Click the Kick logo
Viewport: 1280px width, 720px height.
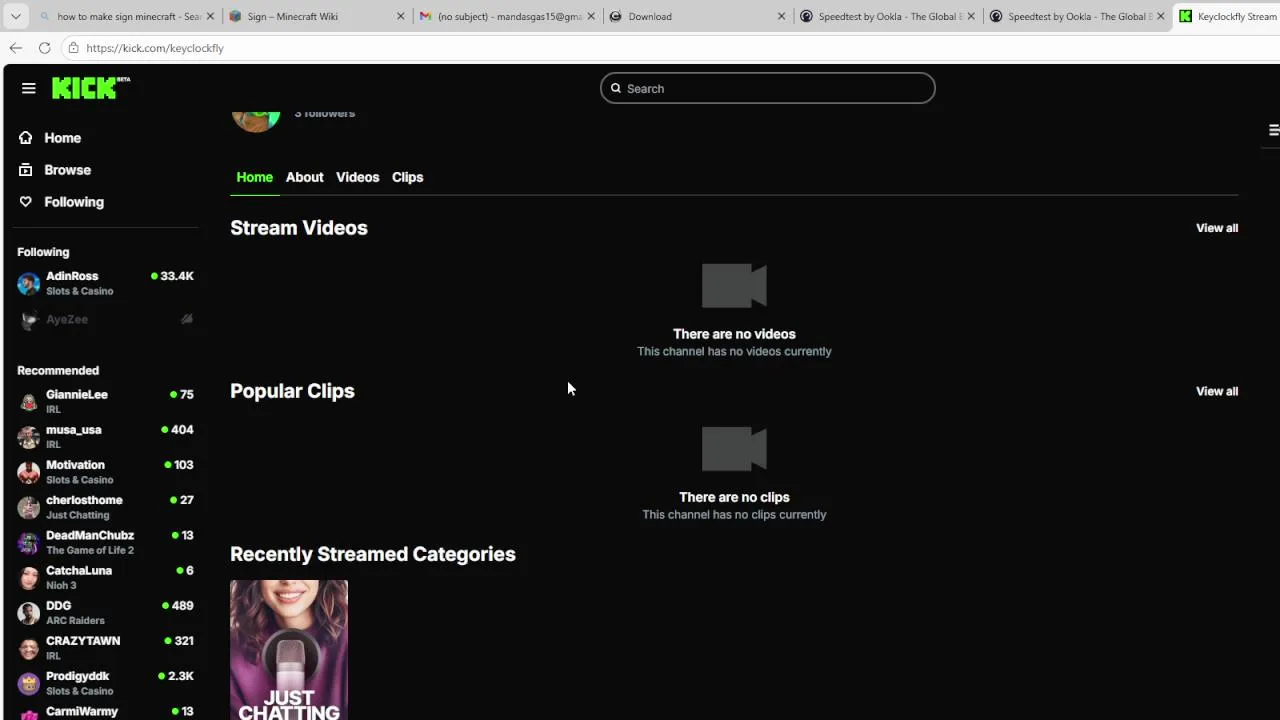pos(90,88)
